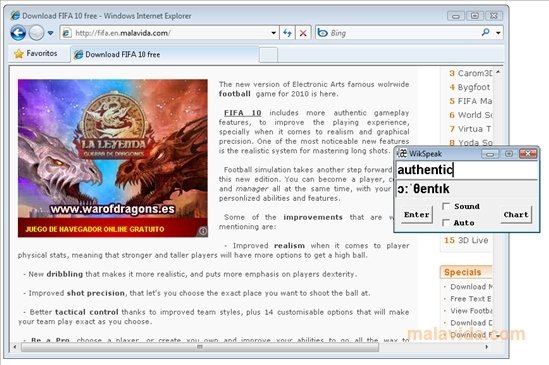Open the Free Text E specials link
Screen dimensions: 549x365
[471, 299]
